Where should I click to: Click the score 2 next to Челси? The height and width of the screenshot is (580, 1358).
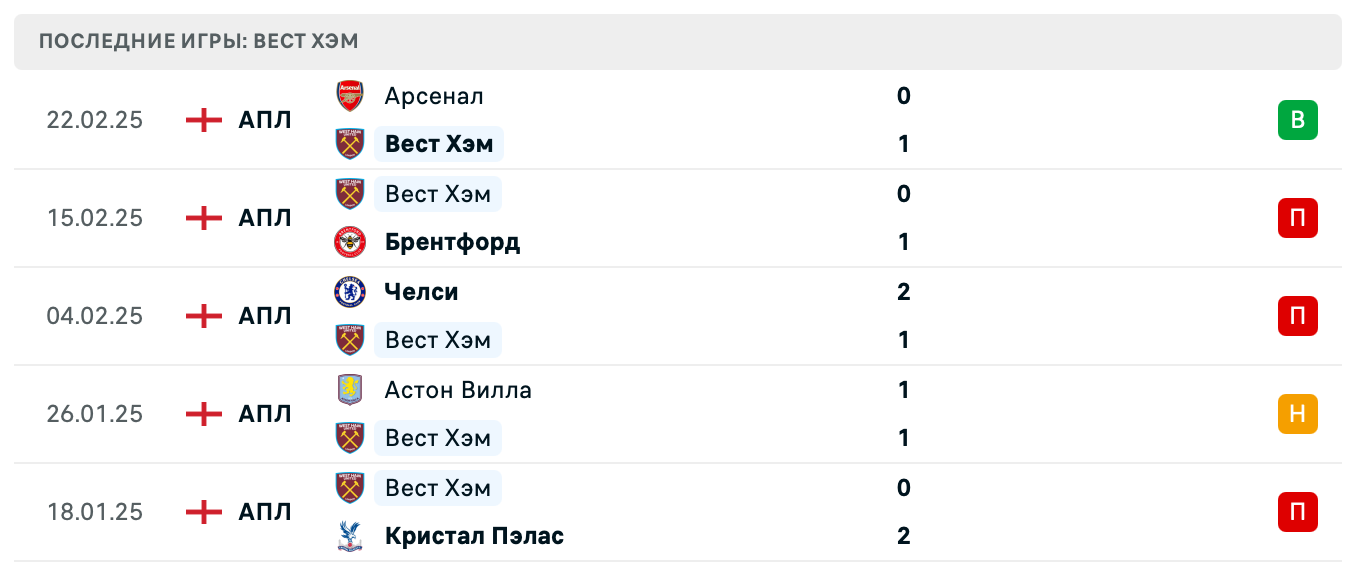coord(903,292)
